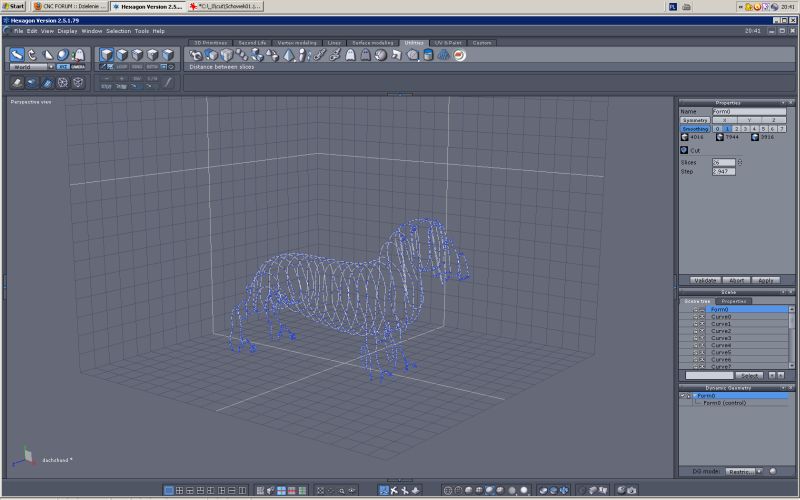
Task: Click the white smooth shaded sphere display icon
Action: [x=523, y=490]
